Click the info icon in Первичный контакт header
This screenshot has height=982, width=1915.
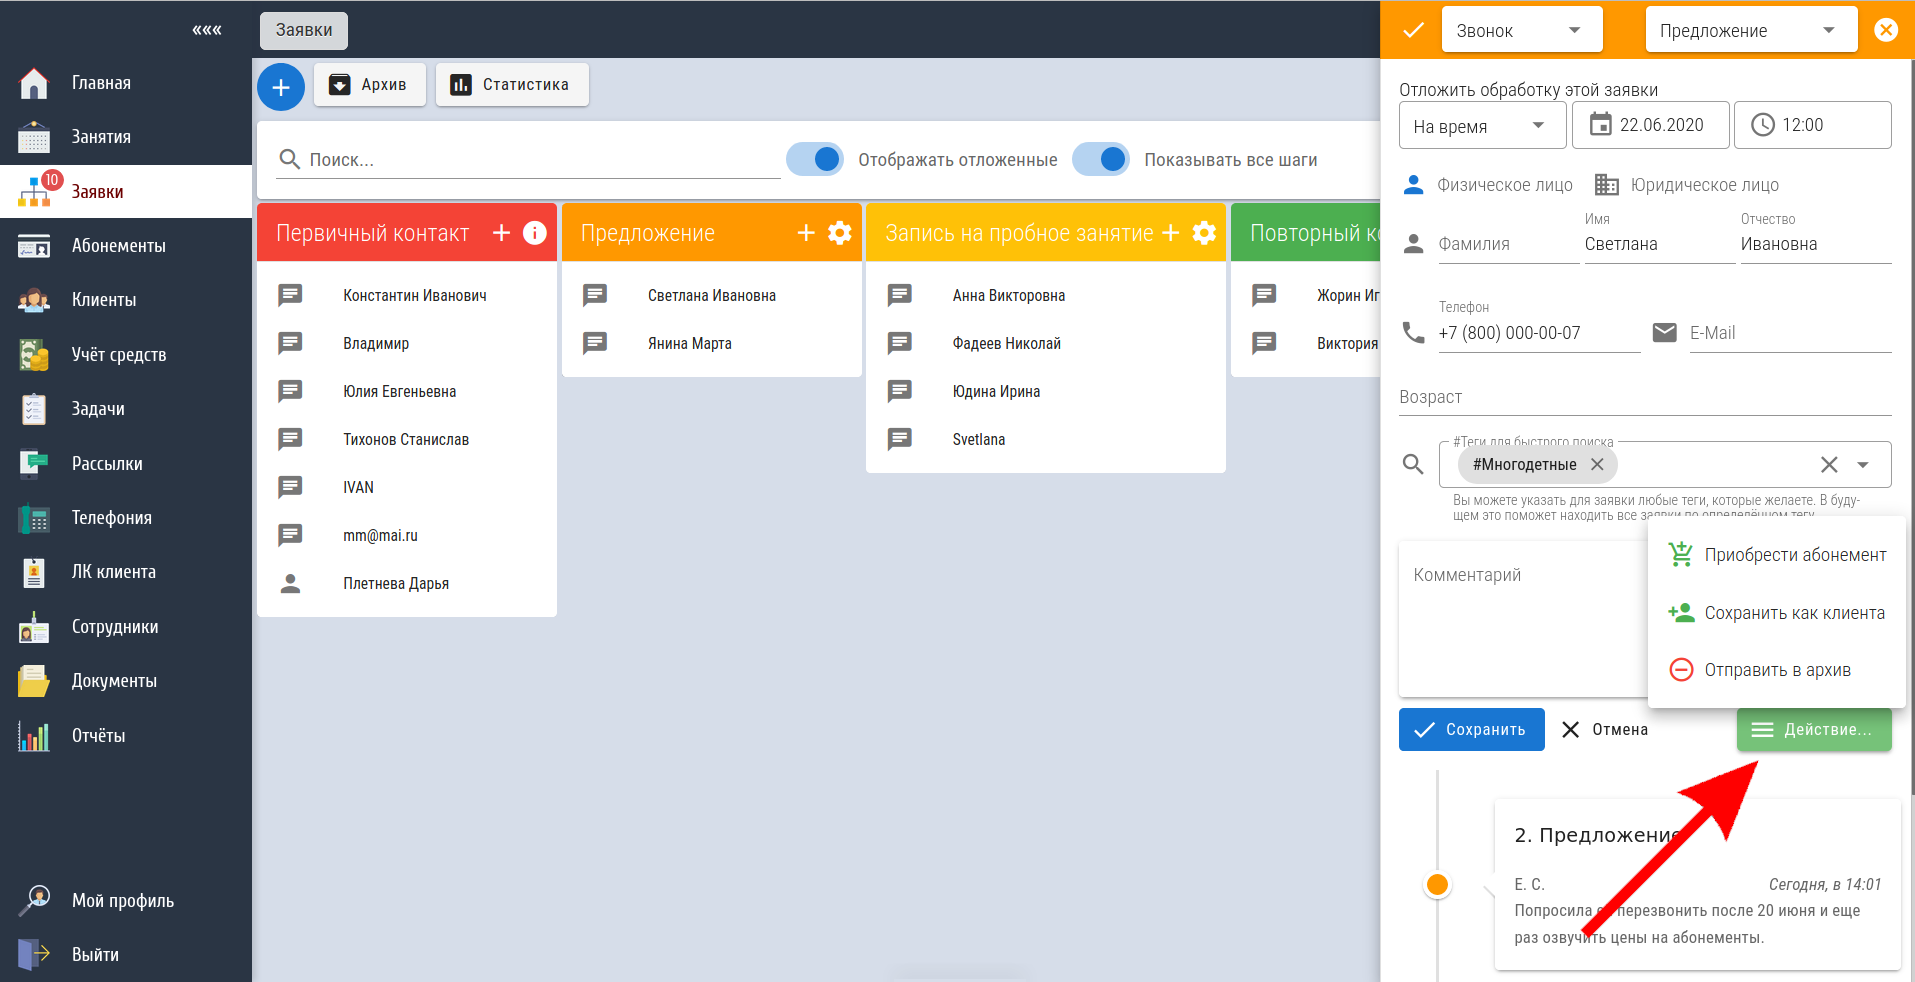pos(535,233)
